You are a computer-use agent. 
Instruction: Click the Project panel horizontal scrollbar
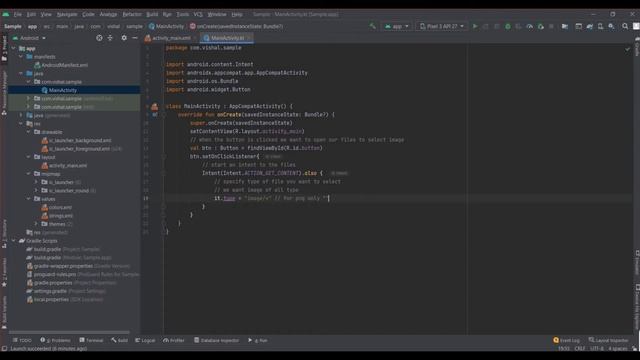point(69,333)
